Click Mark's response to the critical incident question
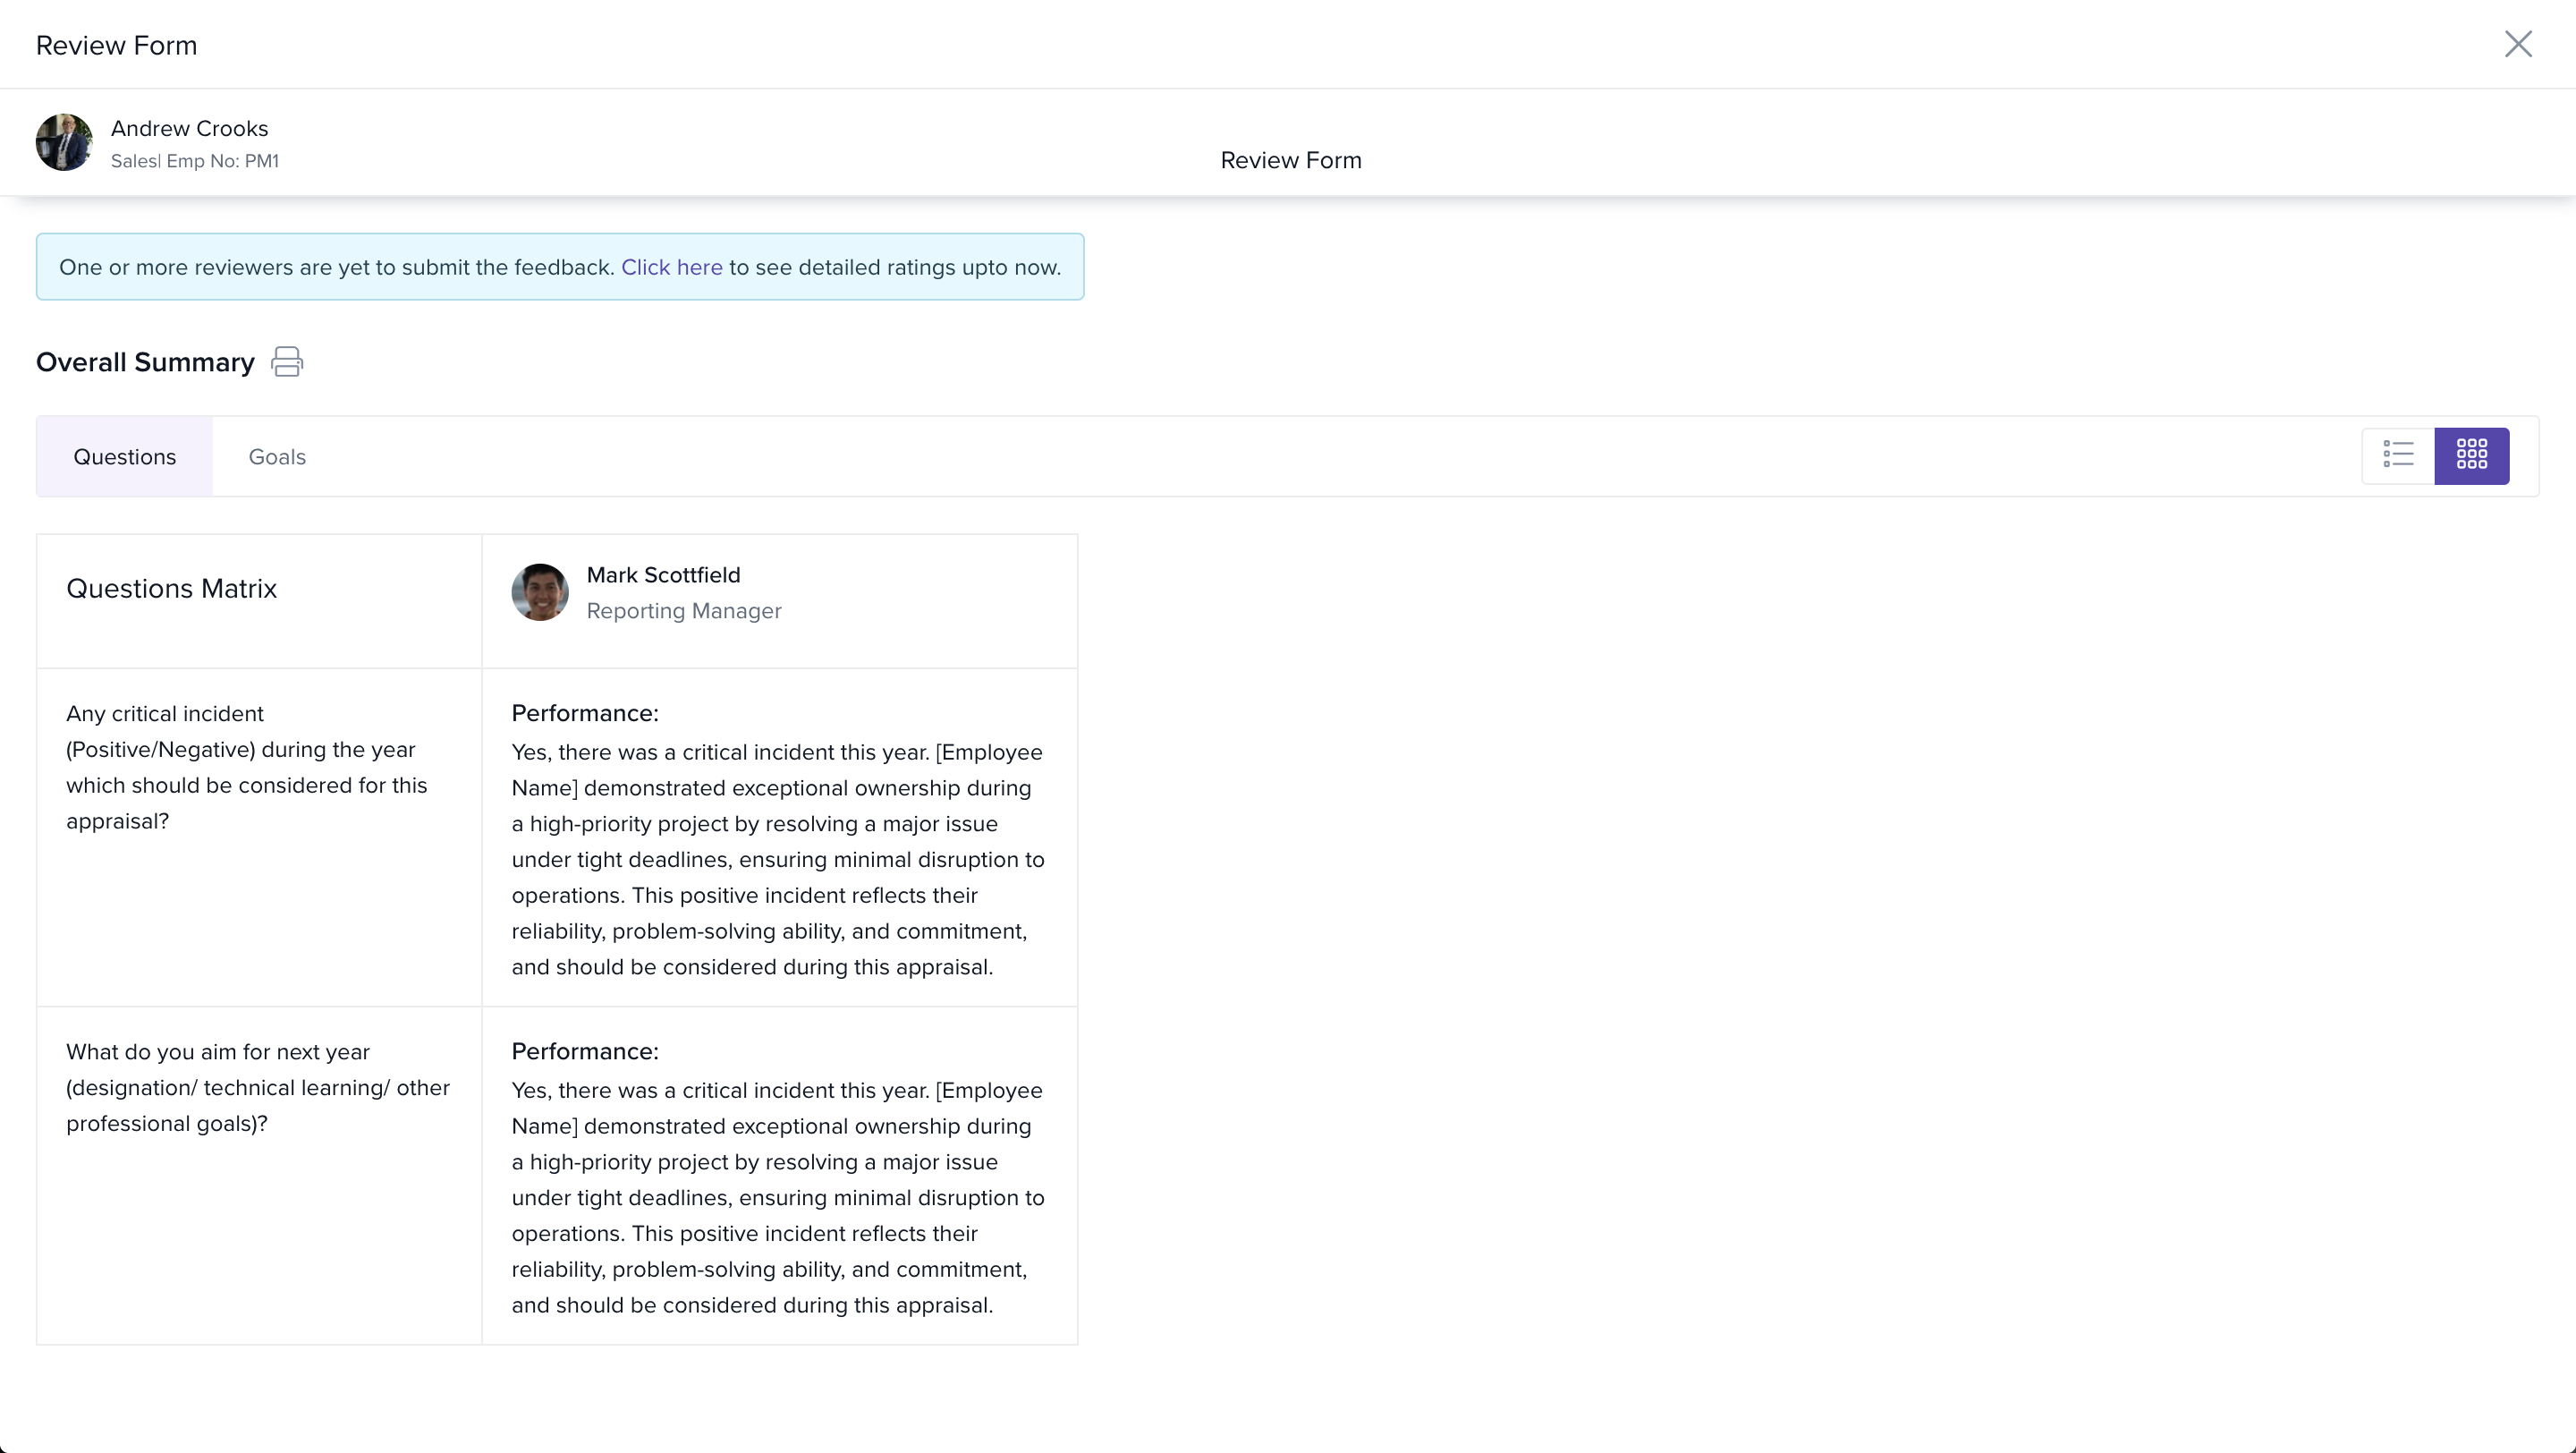The image size is (2576, 1453). pyautogui.click(x=778, y=859)
